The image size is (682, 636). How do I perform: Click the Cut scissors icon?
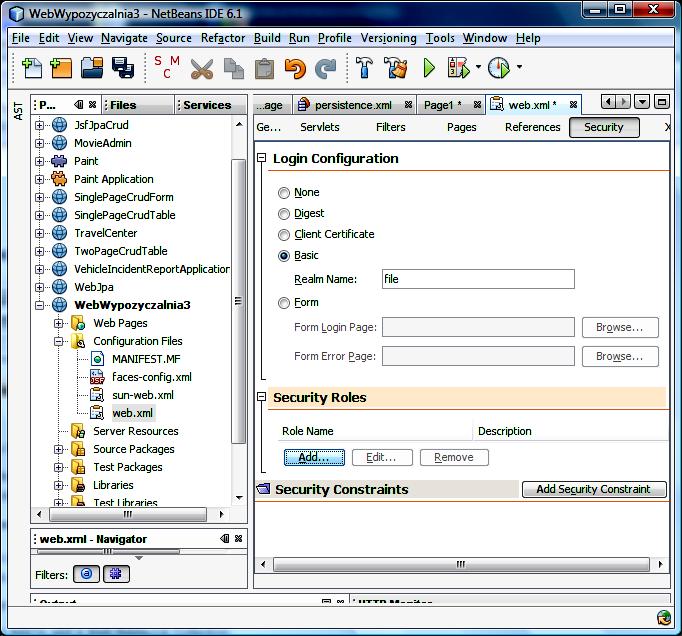(x=202, y=69)
